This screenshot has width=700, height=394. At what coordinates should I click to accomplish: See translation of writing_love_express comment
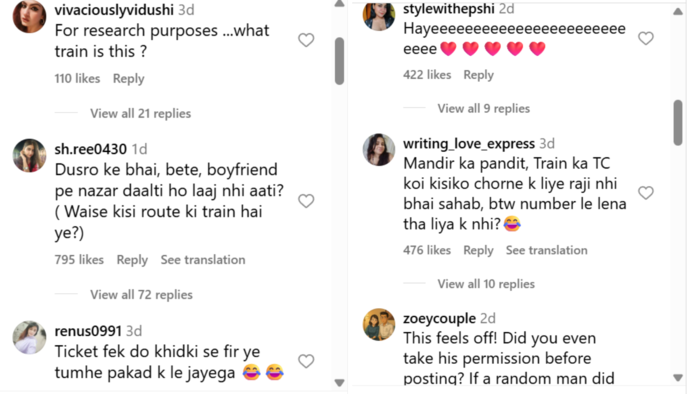[546, 250]
